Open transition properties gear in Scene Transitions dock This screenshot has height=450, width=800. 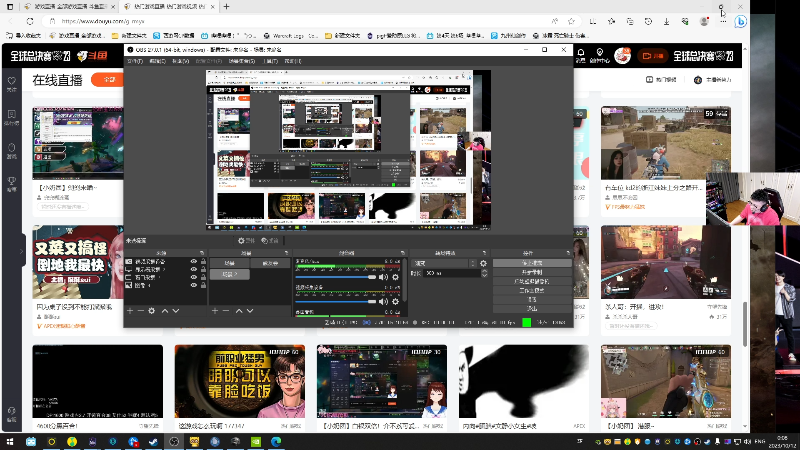tap(483, 263)
